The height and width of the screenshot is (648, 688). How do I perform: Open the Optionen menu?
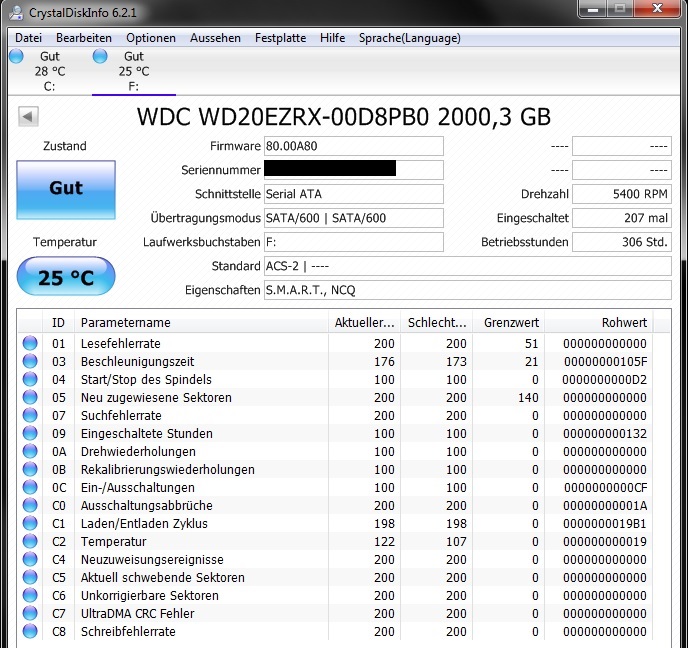tap(151, 38)
